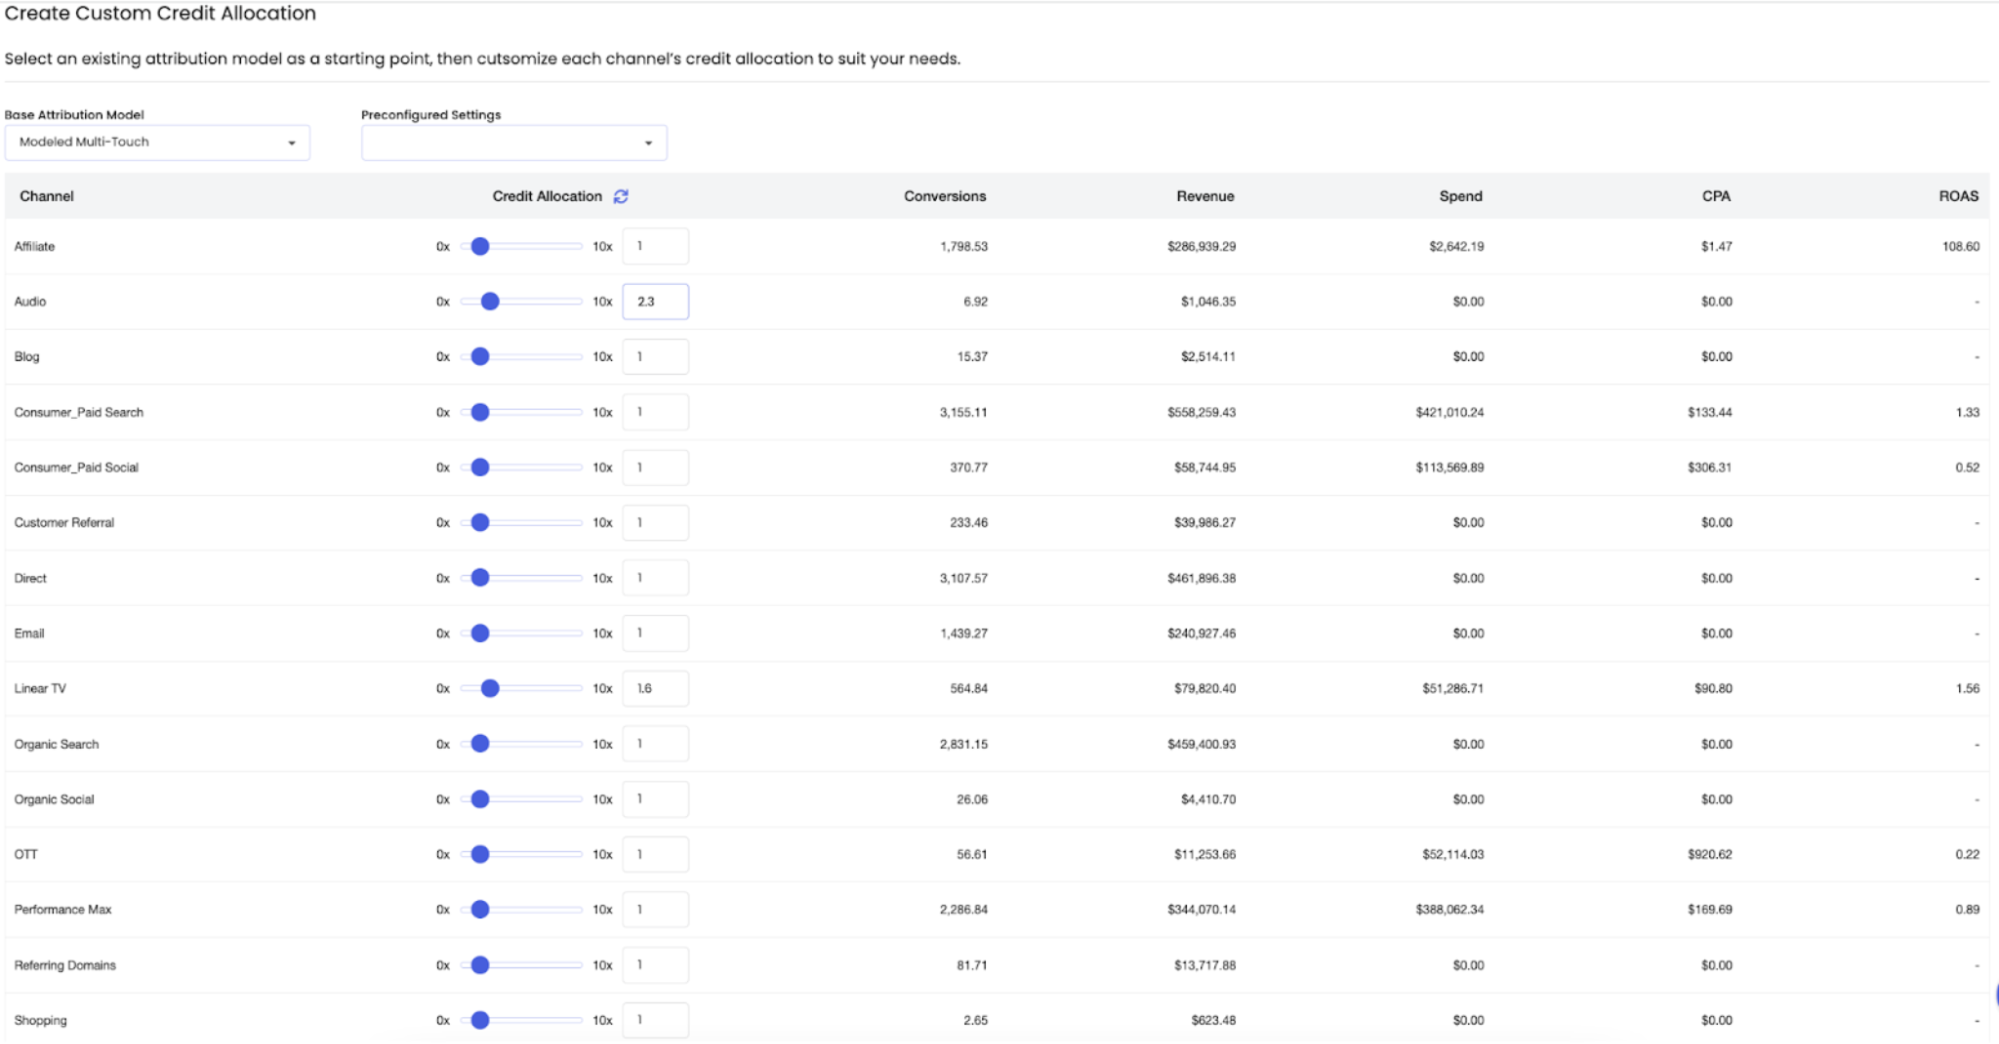Viewport: 1999px width, 1044px height.
Task: Click the Linear TV credit value field
Action: click(x=655, y=688)
